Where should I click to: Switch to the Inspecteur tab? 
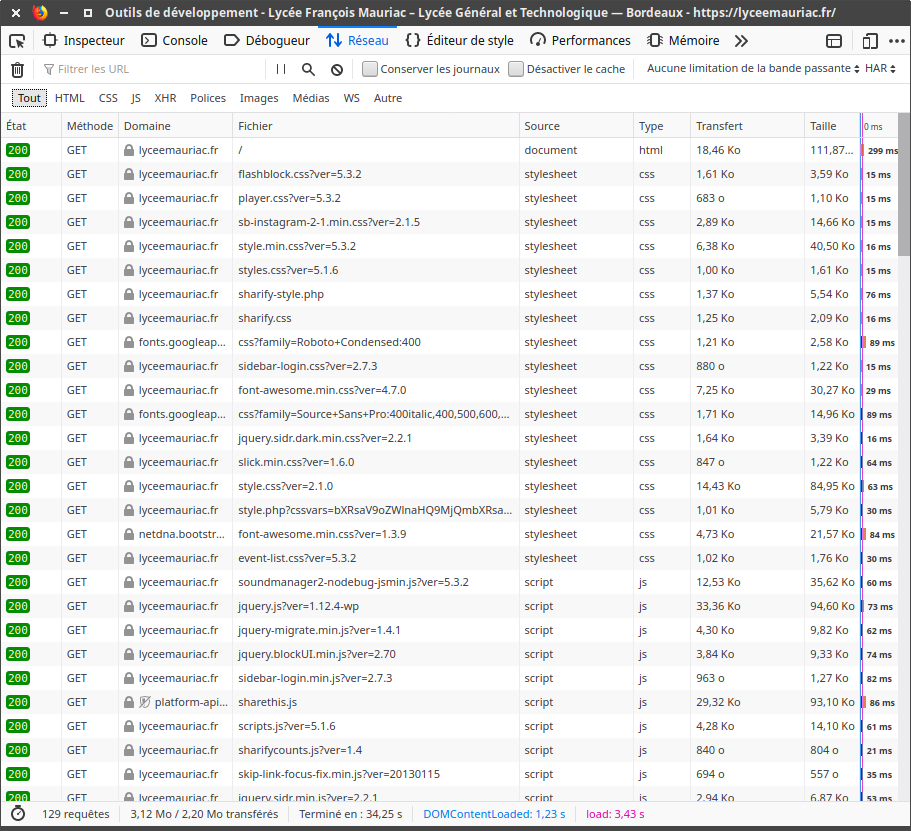point(84,41)
